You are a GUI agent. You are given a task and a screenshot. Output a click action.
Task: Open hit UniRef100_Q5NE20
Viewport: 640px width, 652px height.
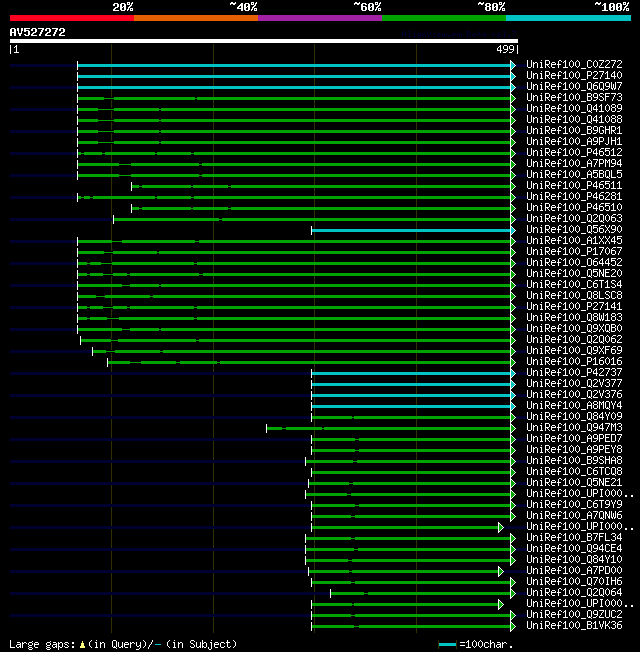(574, 274)
